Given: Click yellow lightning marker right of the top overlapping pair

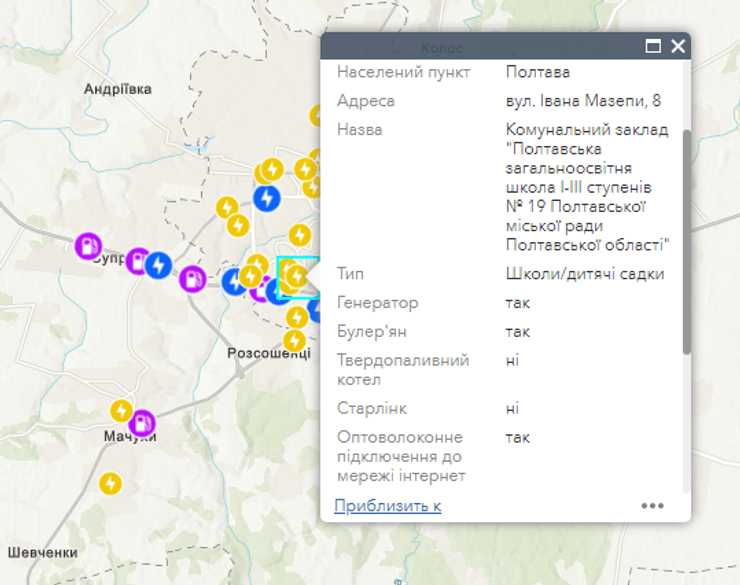Looking at the screenshot, I should click(x=305, y=169).
